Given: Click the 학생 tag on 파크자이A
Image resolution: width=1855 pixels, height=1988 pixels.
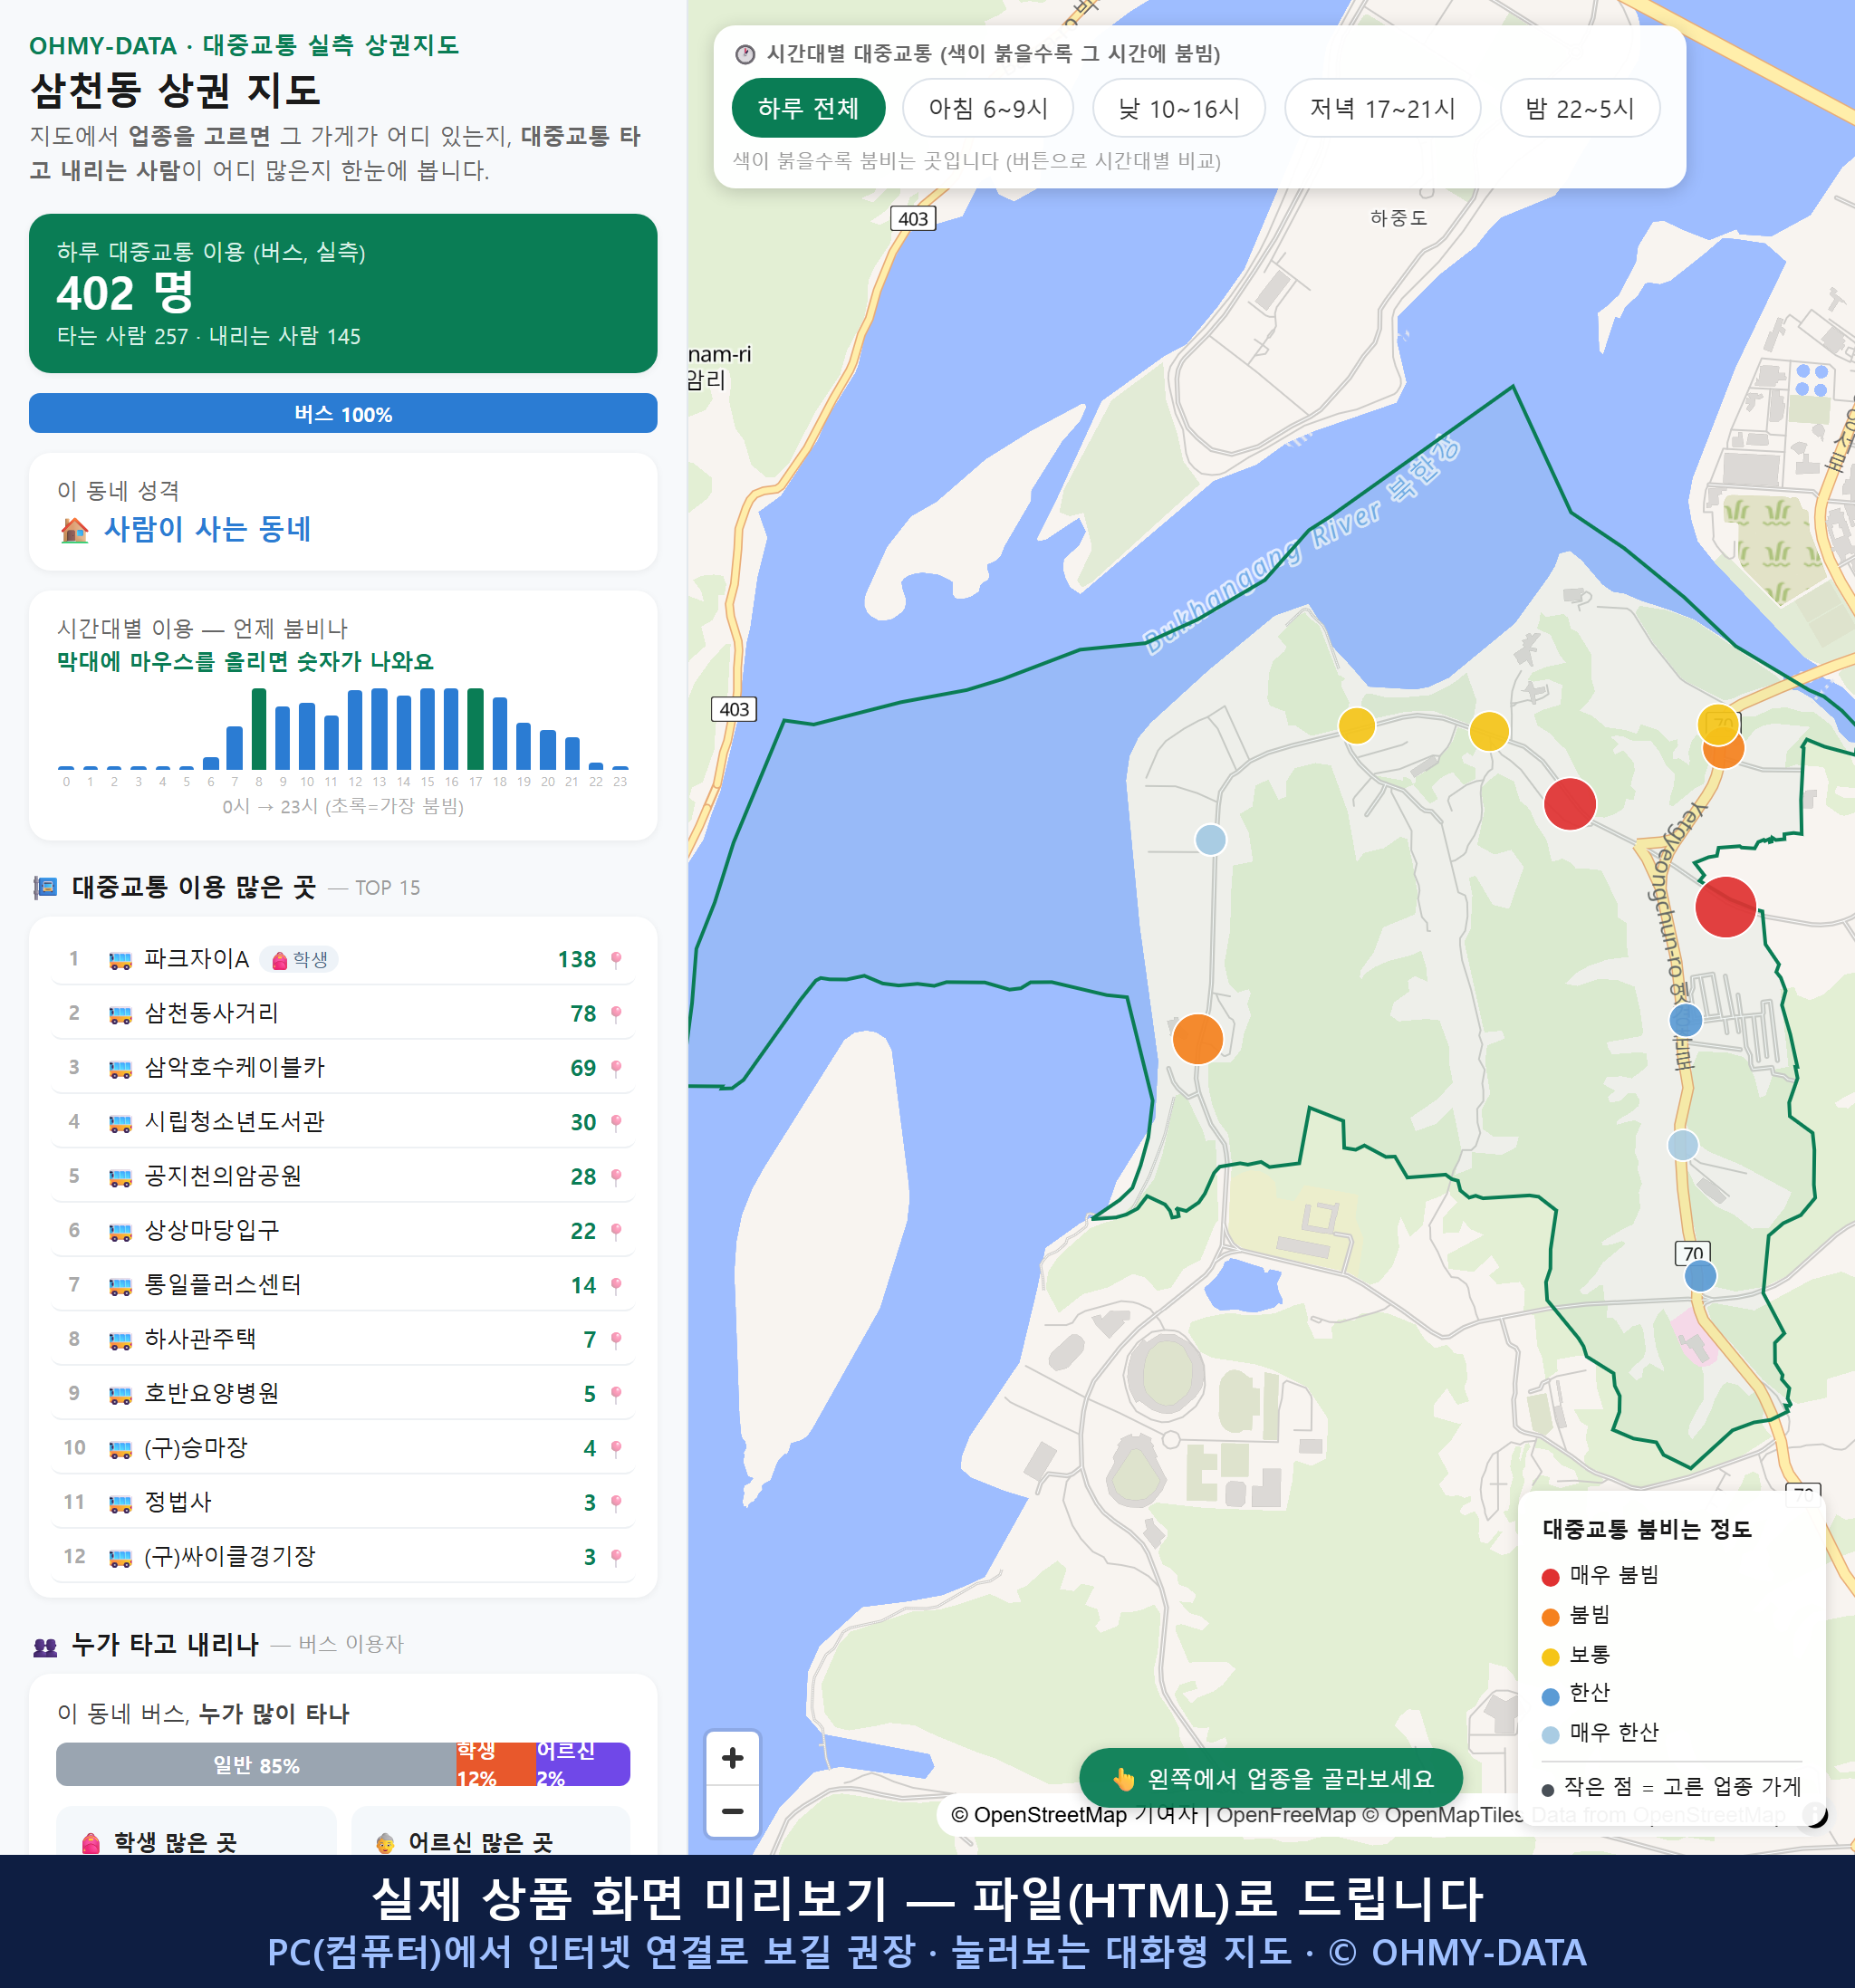Looking at the screenshot, I should 299,960.
